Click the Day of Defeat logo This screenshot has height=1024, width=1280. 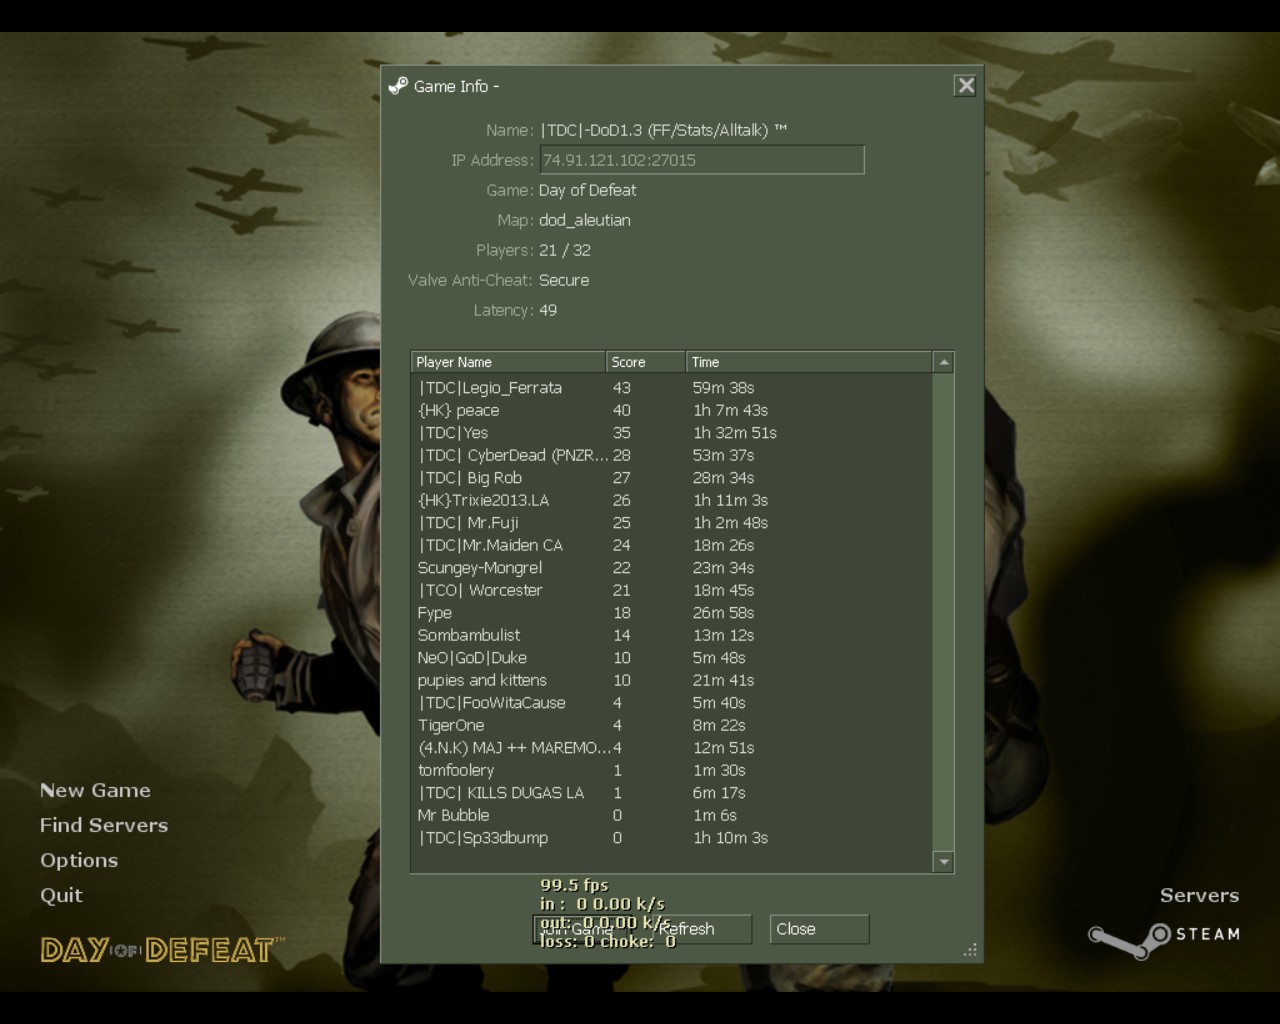point(162,949)
